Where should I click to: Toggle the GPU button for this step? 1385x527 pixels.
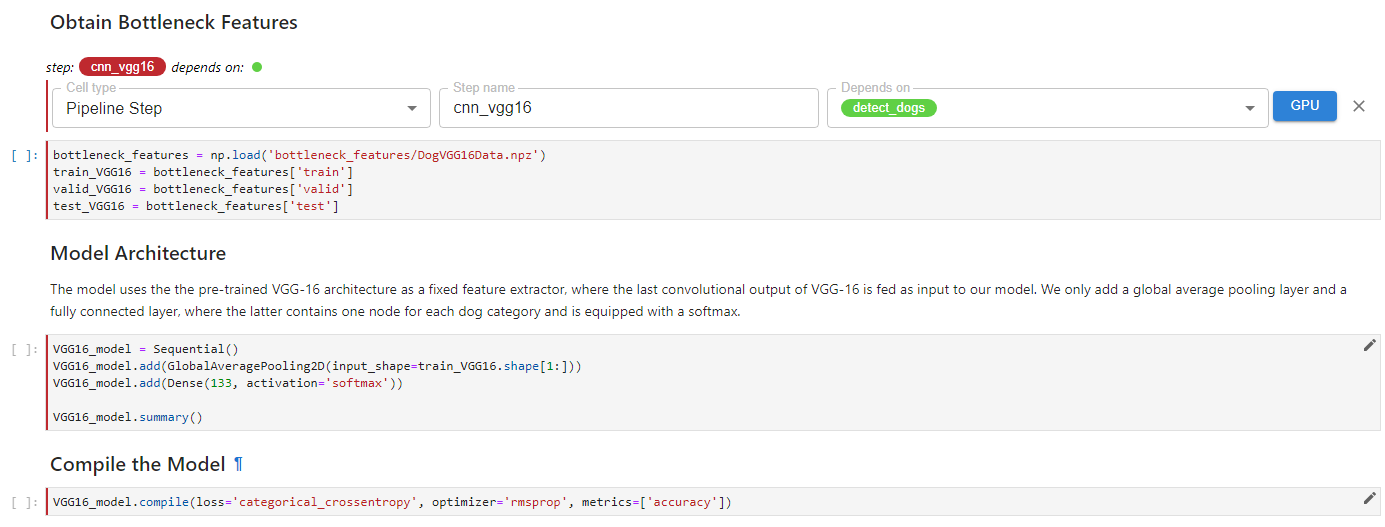click(1304, 106)
